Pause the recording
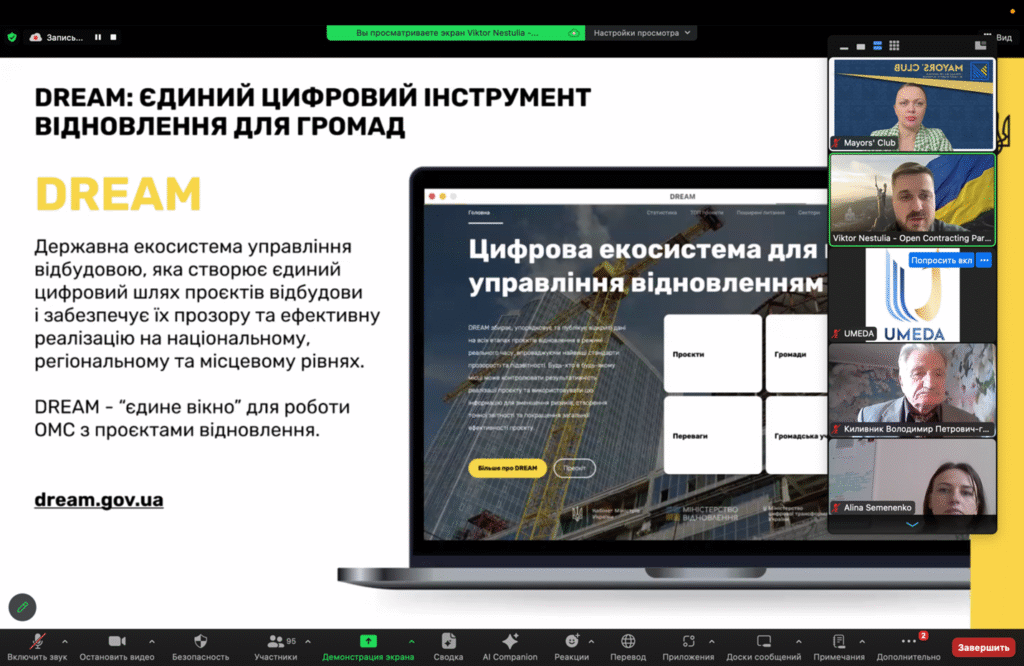Viewport: 1024px width, 666px height. (98, 37)
